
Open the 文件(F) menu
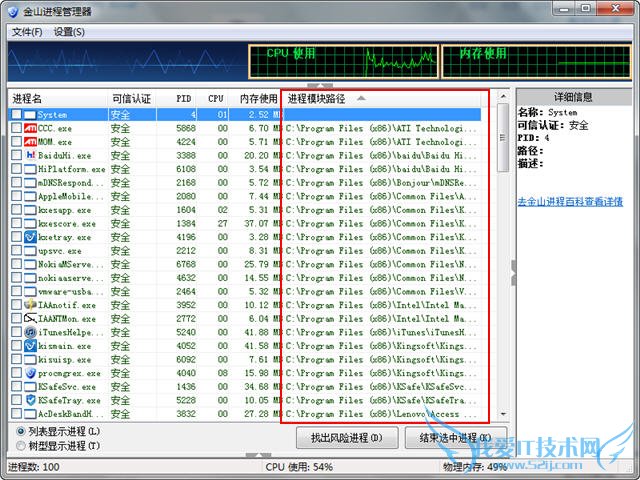(x=27, y=32)
